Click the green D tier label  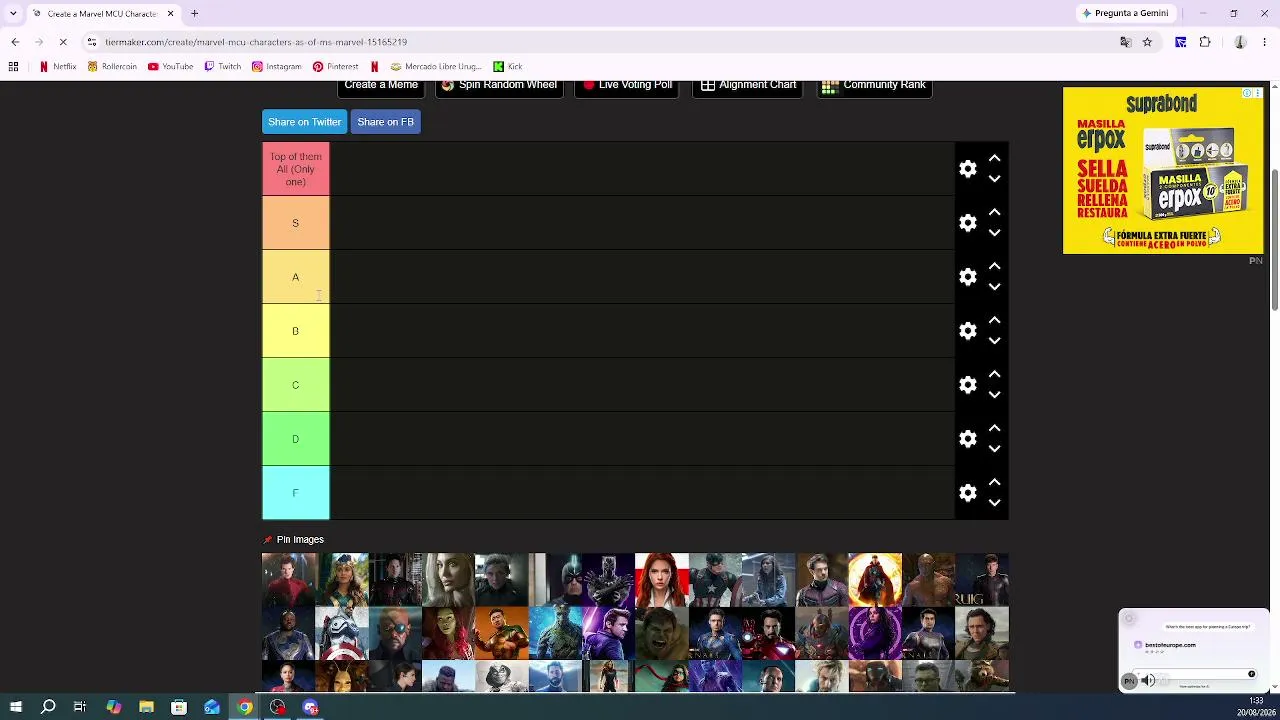pos(295,439)
